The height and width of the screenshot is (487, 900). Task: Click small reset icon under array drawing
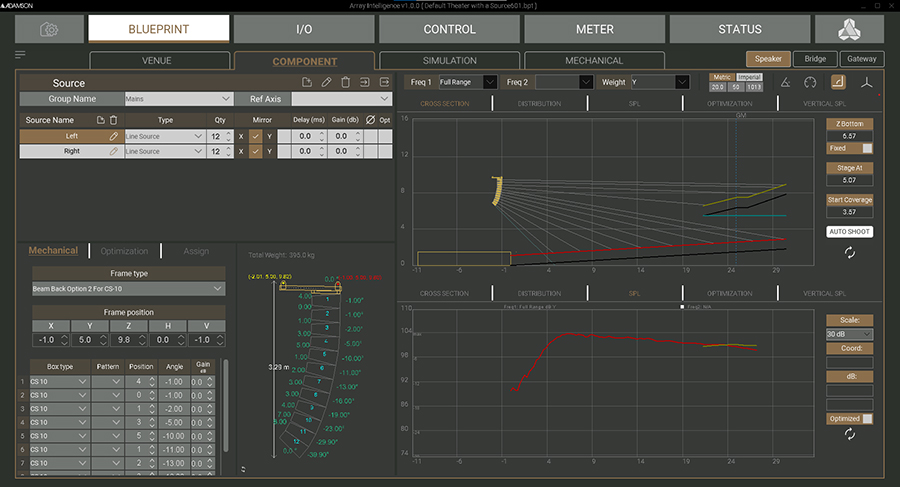[243, 469]
